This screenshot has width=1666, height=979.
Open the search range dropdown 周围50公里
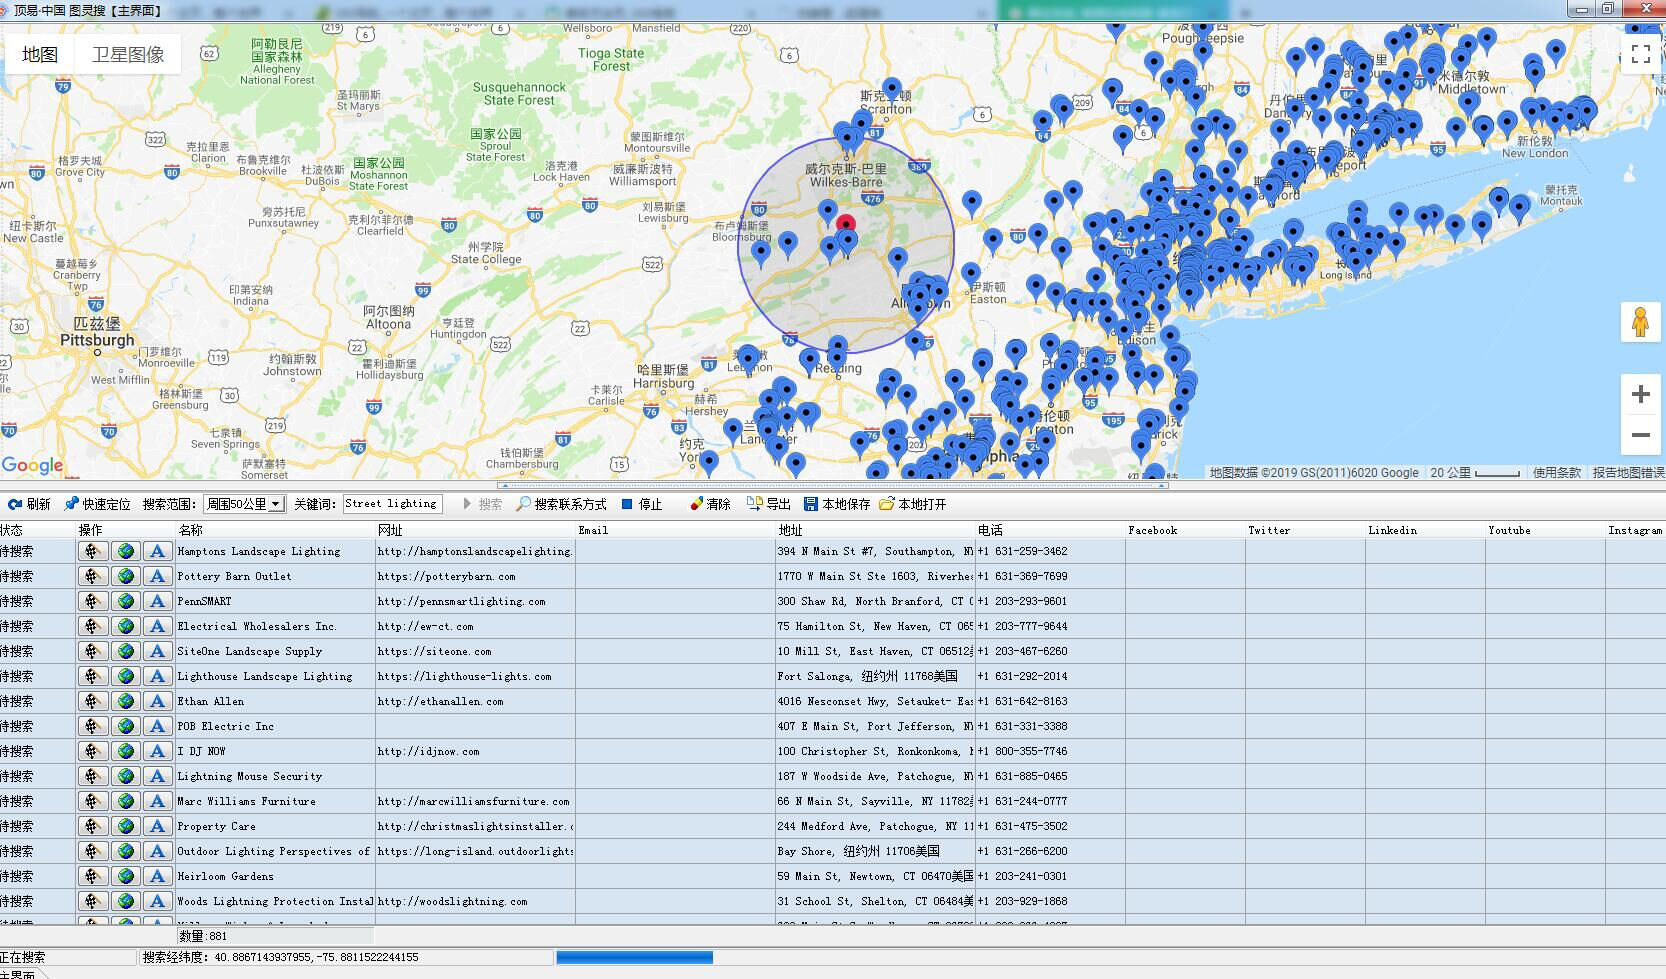point(245,504)
